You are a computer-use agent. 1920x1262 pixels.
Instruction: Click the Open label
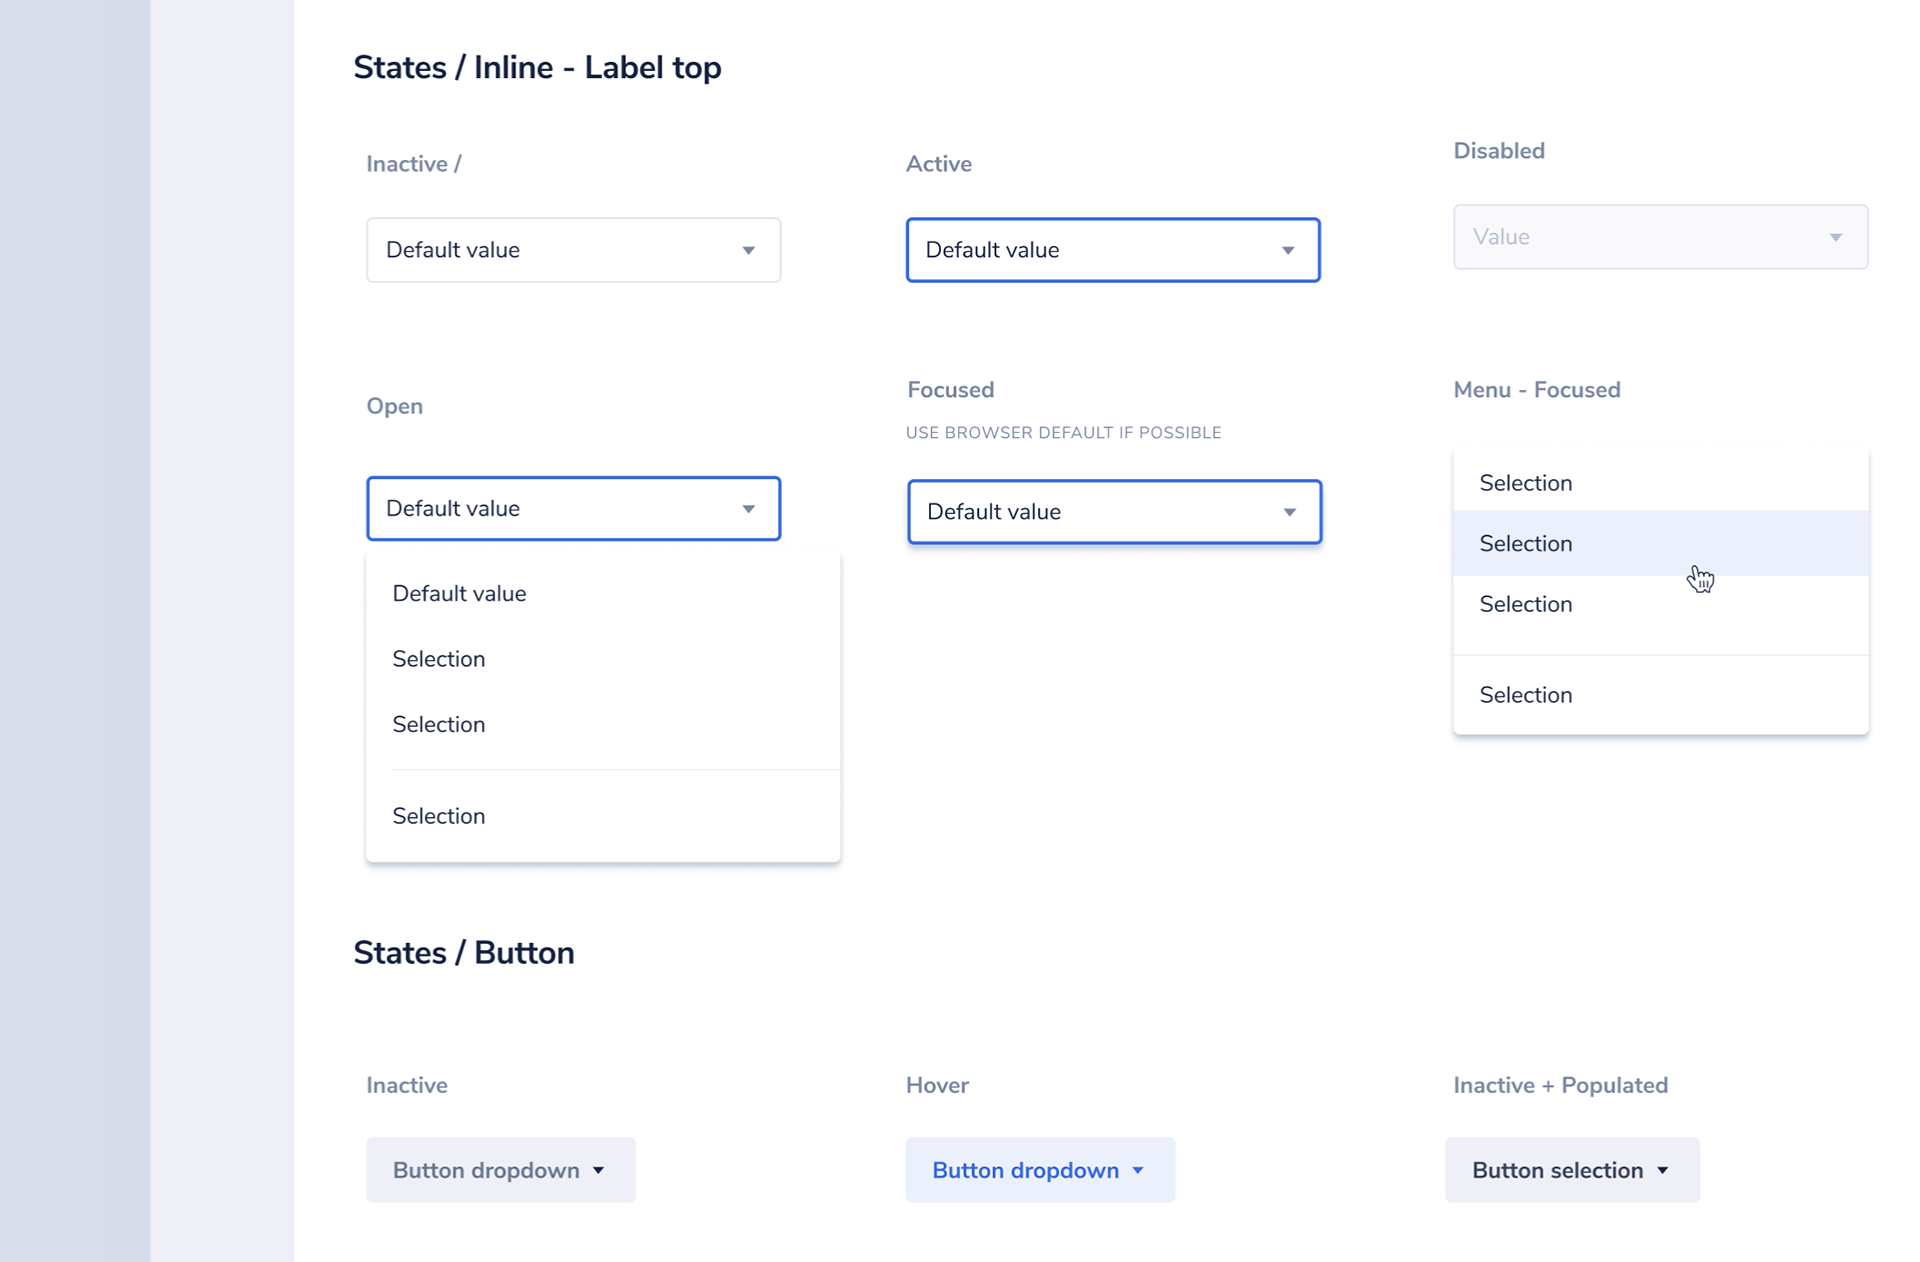coord(394,406)
